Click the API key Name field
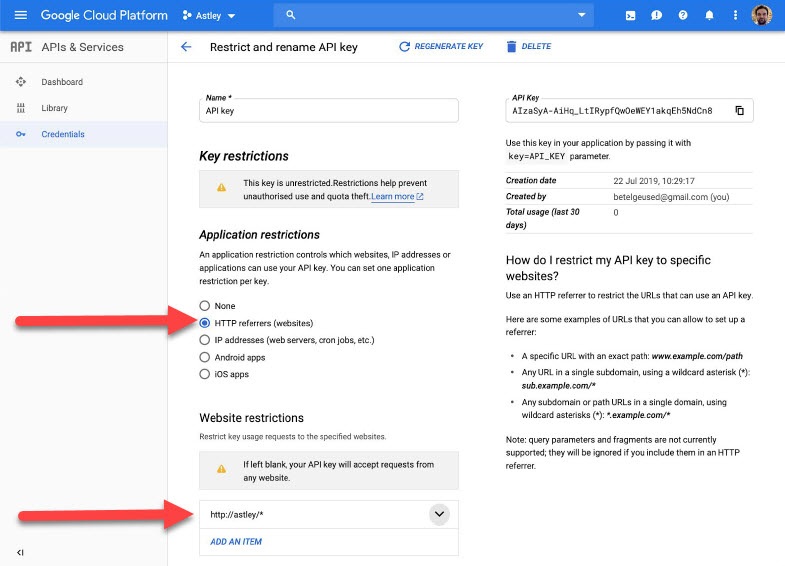Screen dimensions: 785x566 329,111
